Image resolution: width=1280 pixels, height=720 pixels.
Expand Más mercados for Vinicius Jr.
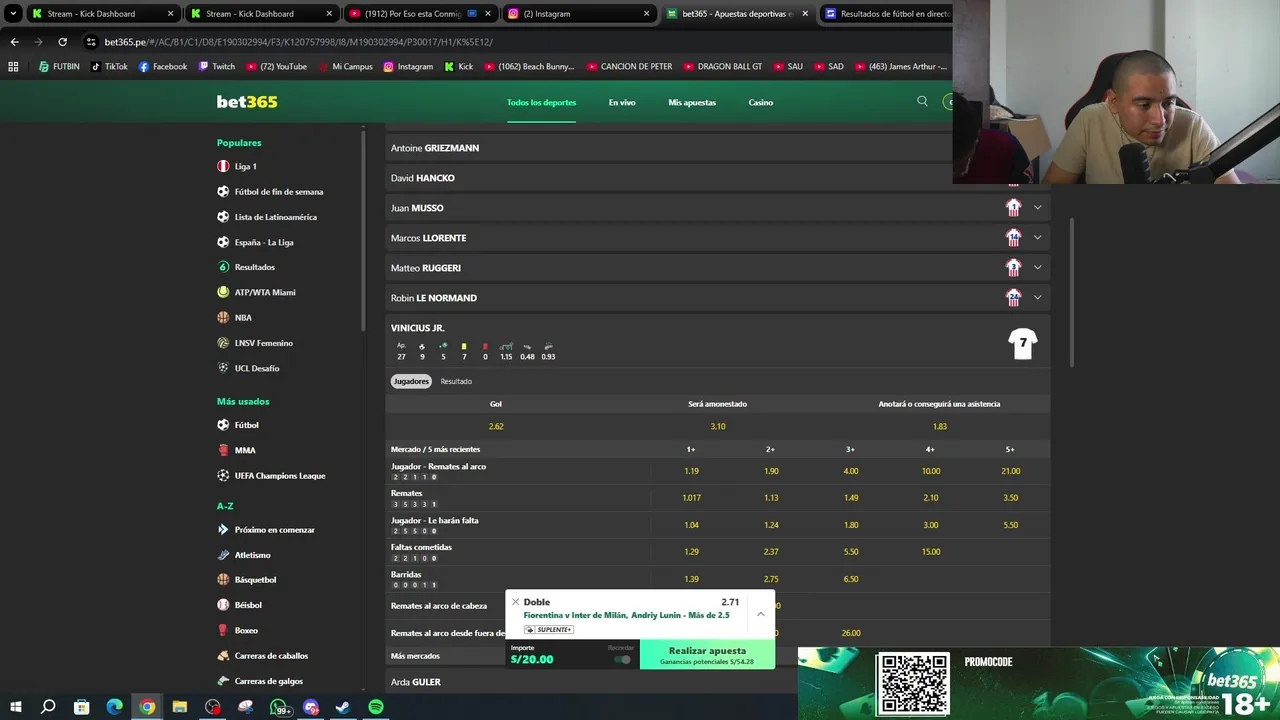pos(415,656)
